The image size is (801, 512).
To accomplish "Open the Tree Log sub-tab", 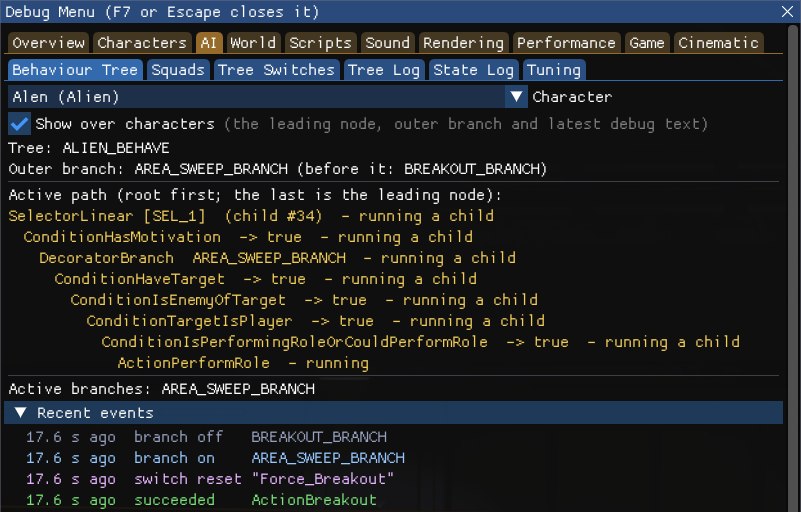I will click(384, 70).
